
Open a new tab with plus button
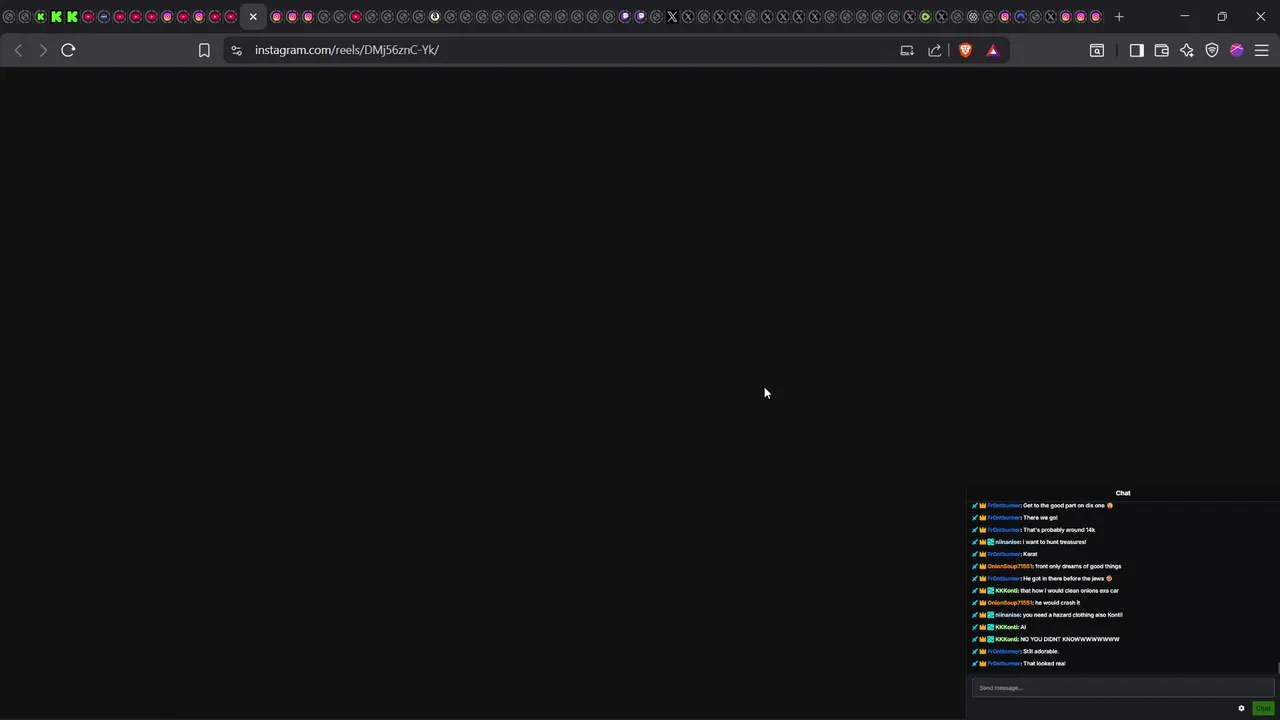coord(1119,17)
